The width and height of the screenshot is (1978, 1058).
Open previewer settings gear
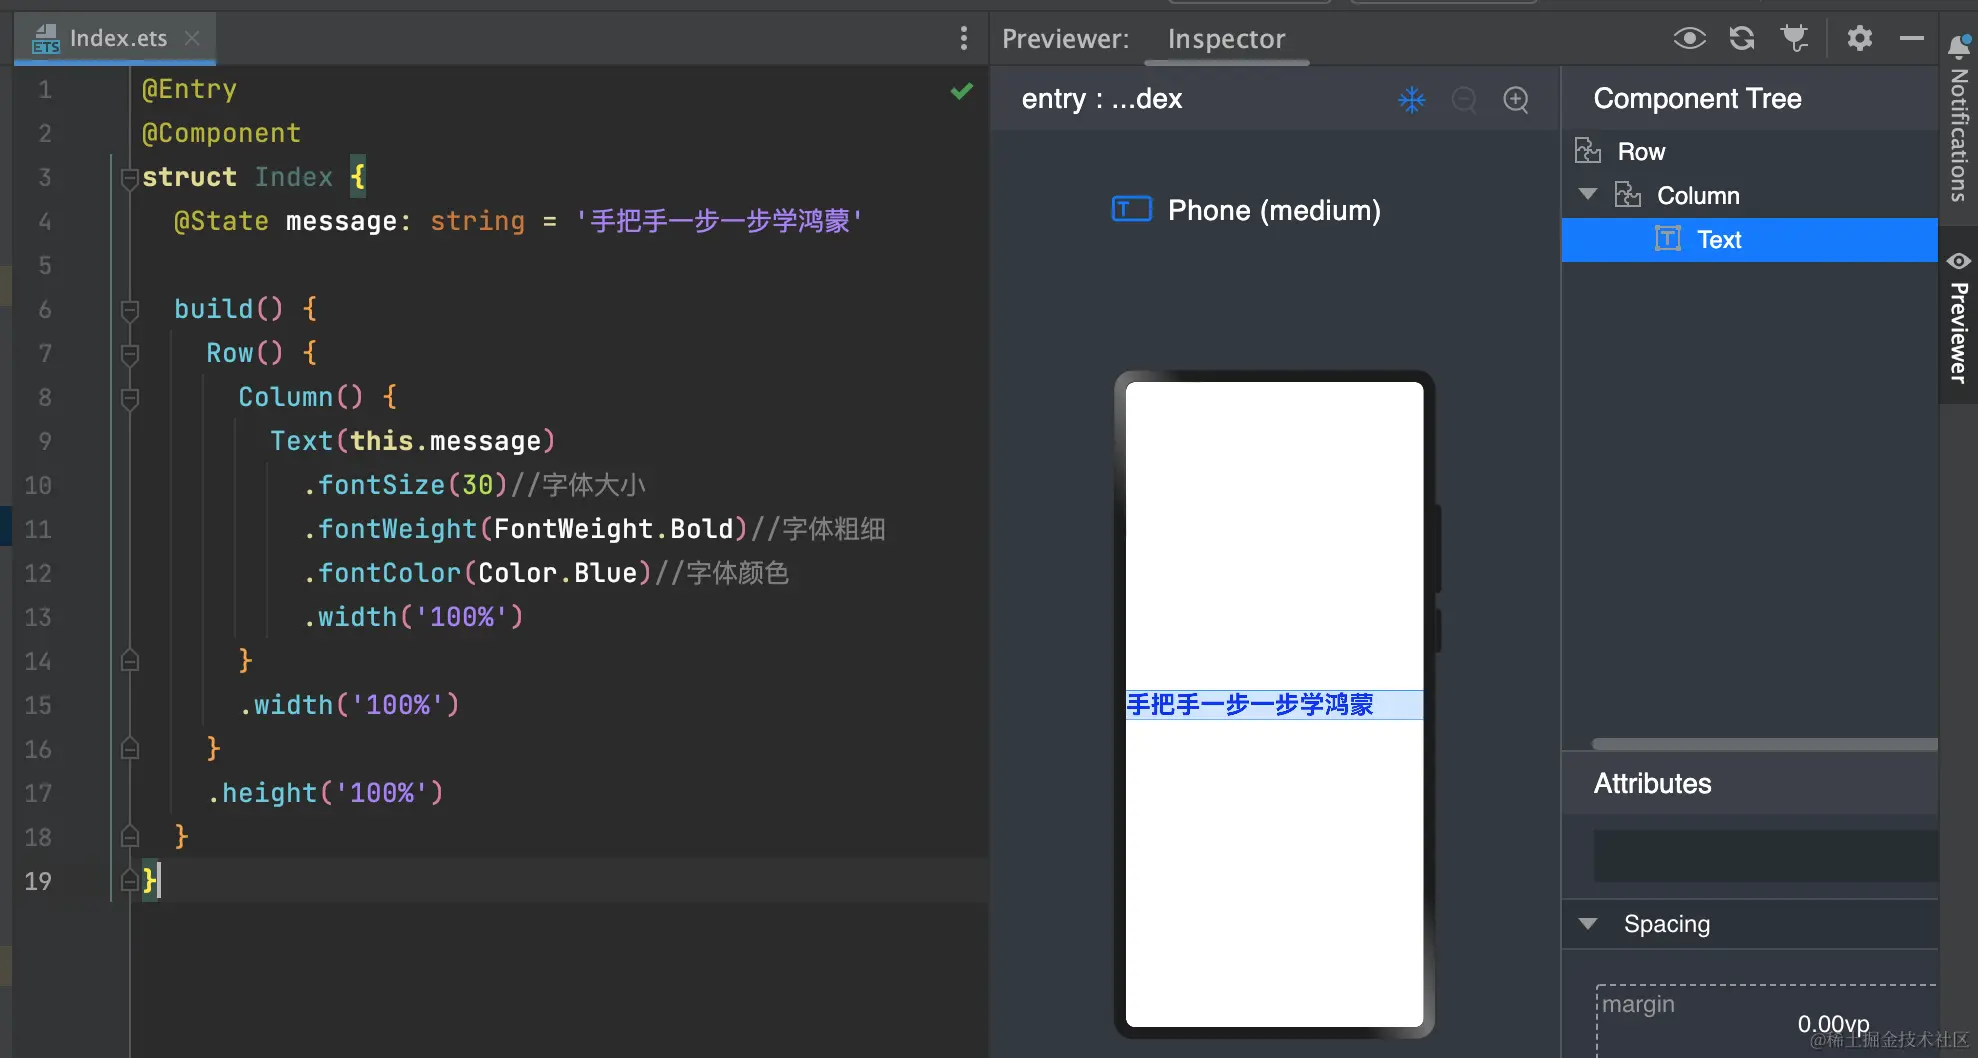pyautogui.click(x=1859, y=38)
